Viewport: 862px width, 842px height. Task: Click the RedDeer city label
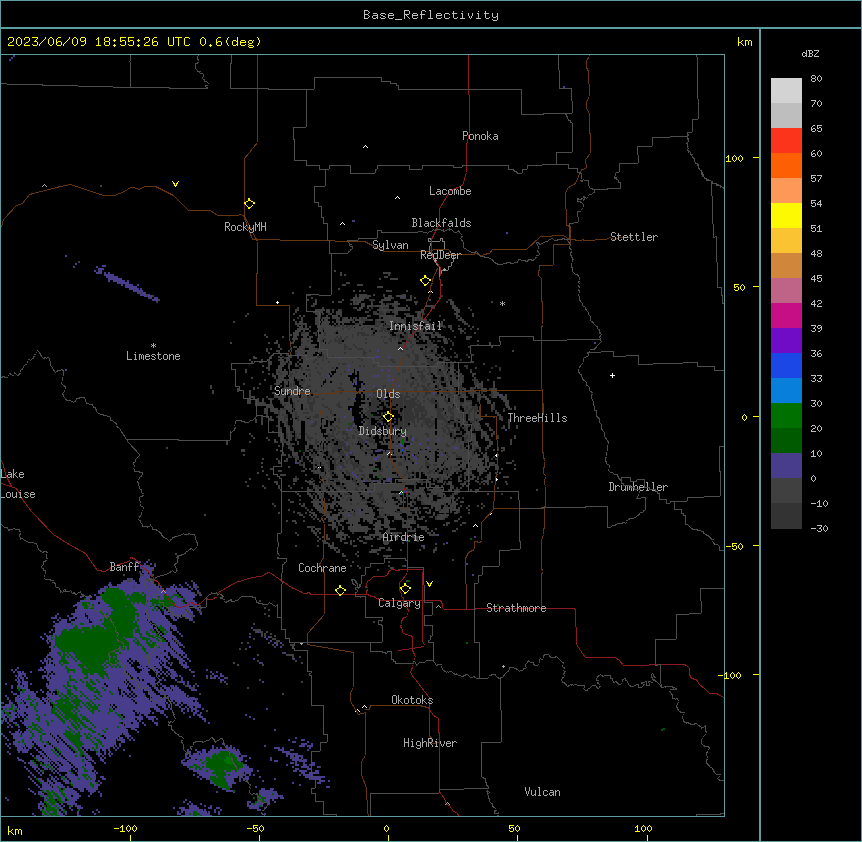click(x=440, y=255)
